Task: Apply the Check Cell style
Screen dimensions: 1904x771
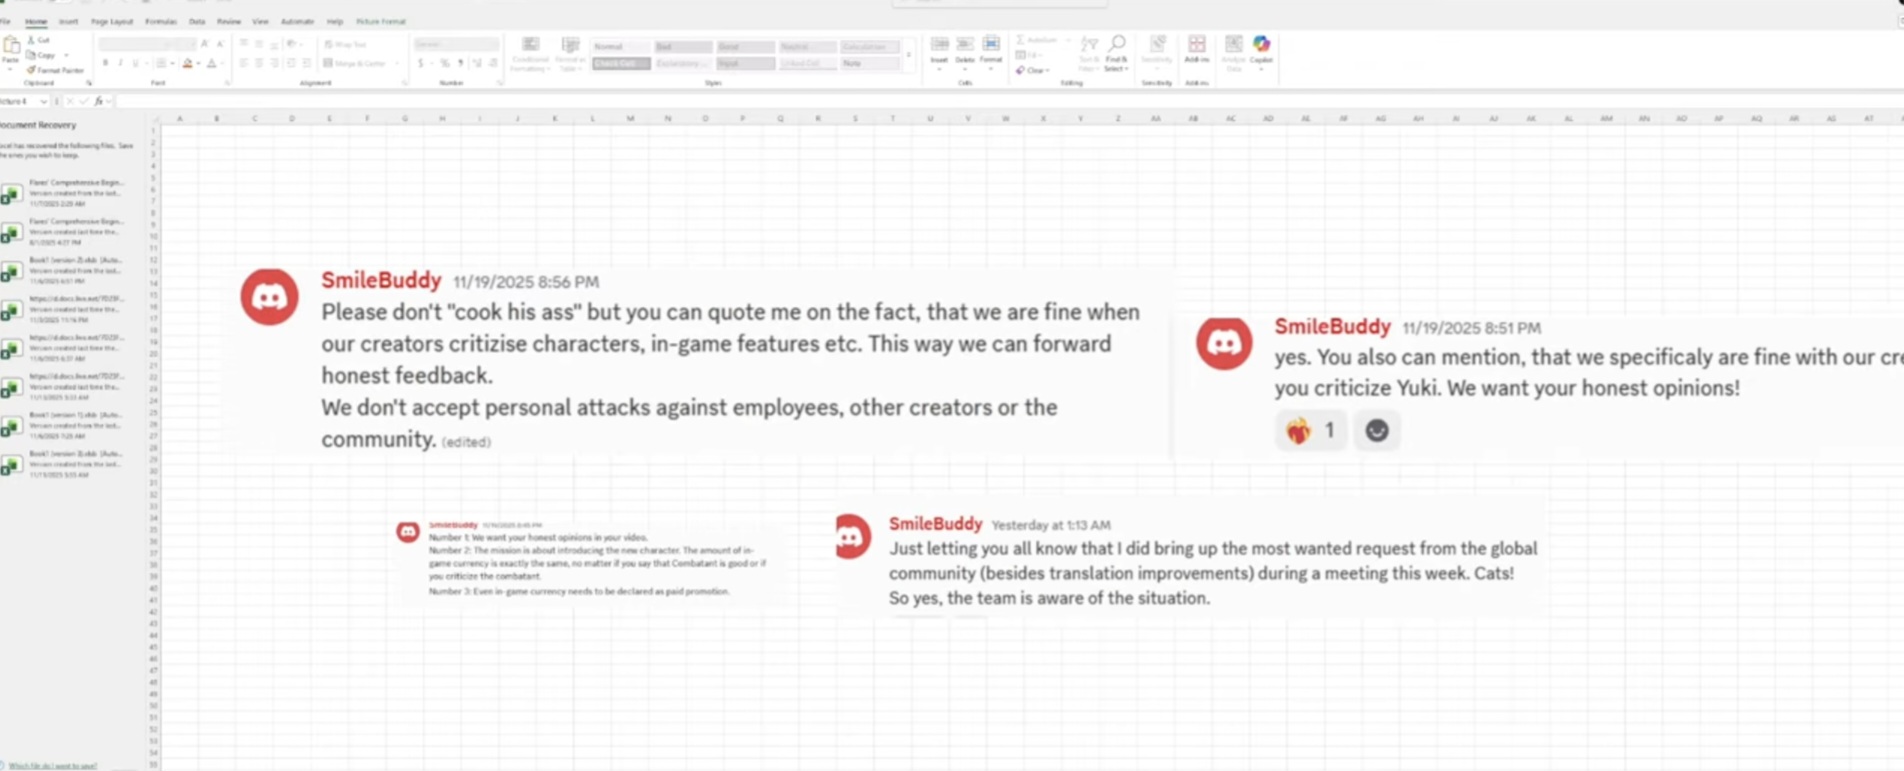Action: click(620, 63)
